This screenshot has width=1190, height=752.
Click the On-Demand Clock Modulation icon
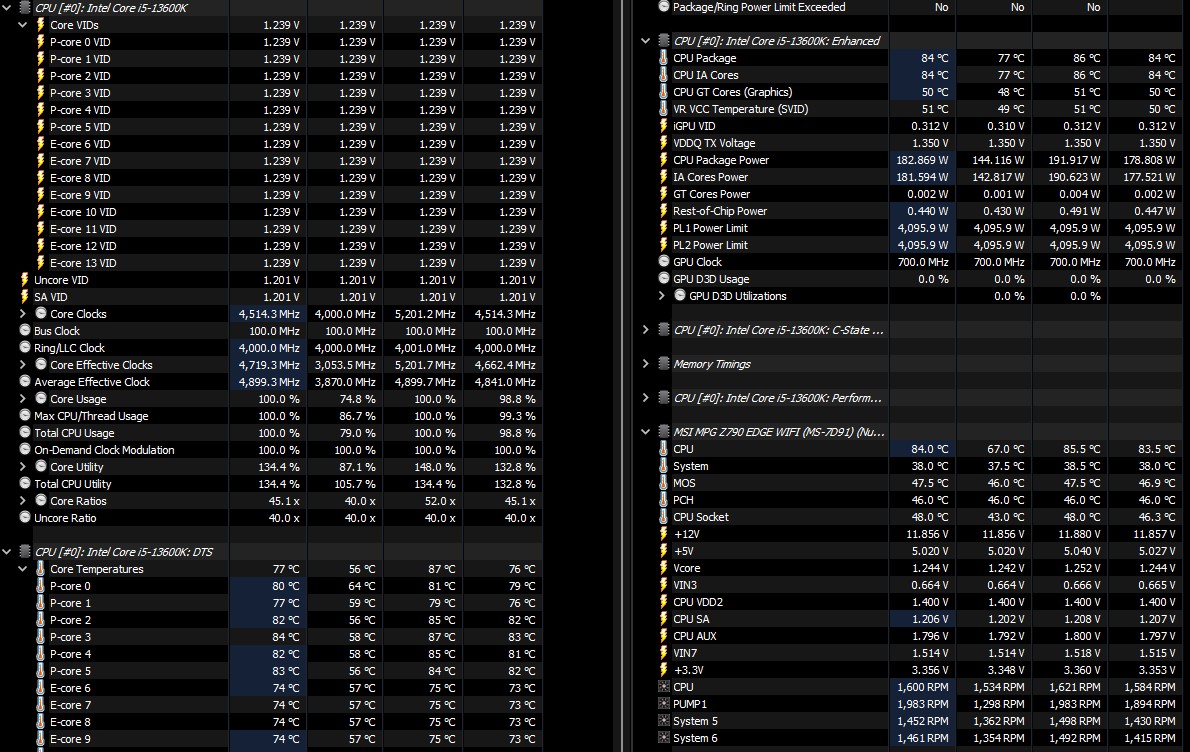click(x=25, y=449)
